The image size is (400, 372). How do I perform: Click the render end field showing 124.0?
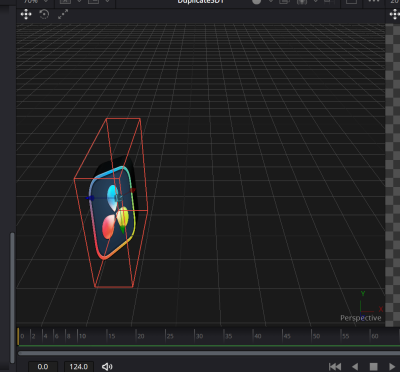79,367
